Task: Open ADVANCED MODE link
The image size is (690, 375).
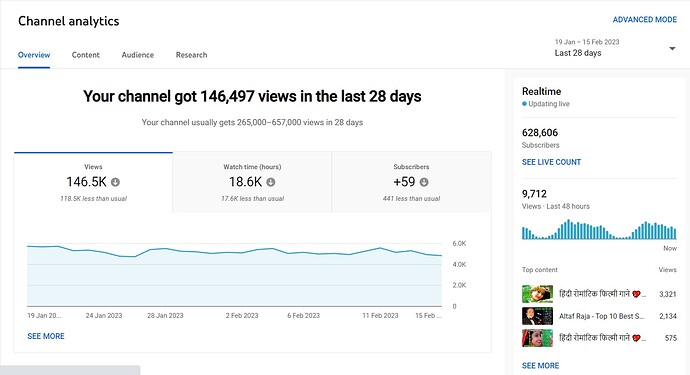Action: click(x=645, y=20)
